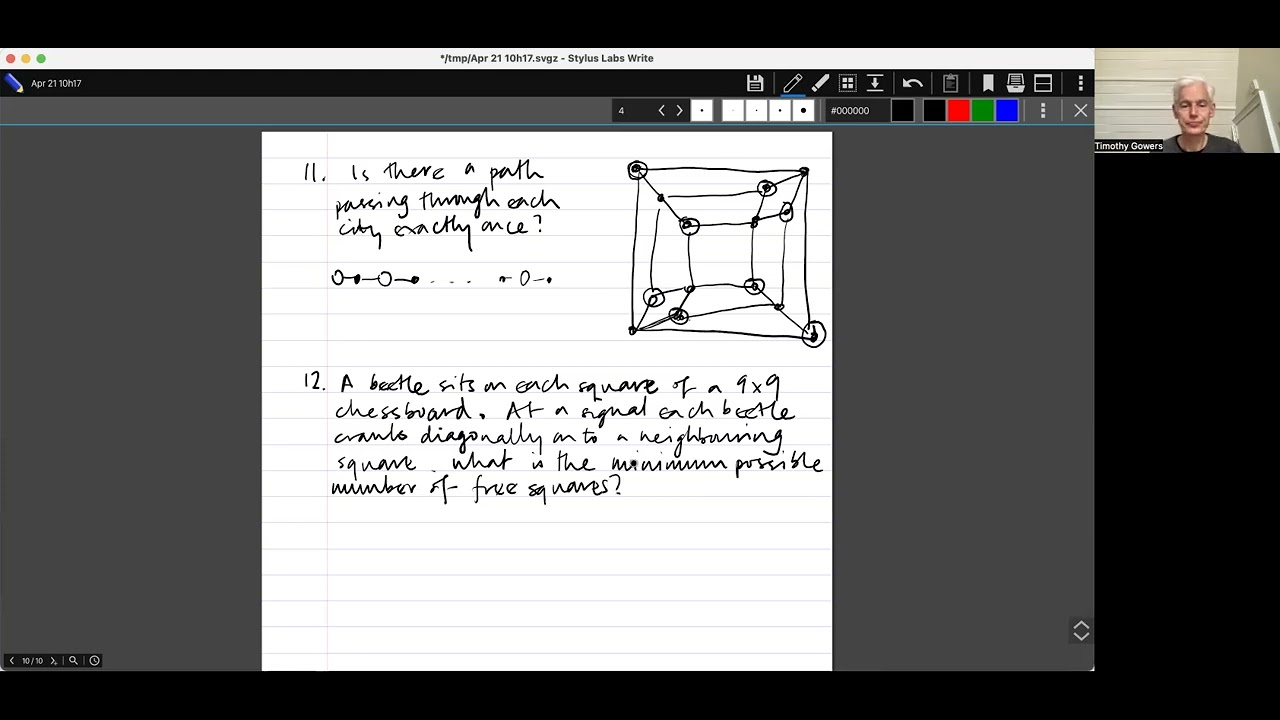The width and height of the screenshot is (1280, 720).
Task: Edit the #000000 hex color field
Action: 857,111
